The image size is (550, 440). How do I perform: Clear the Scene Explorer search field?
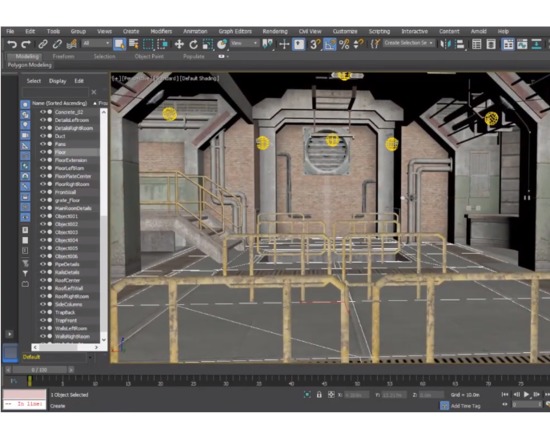(94, 92)
